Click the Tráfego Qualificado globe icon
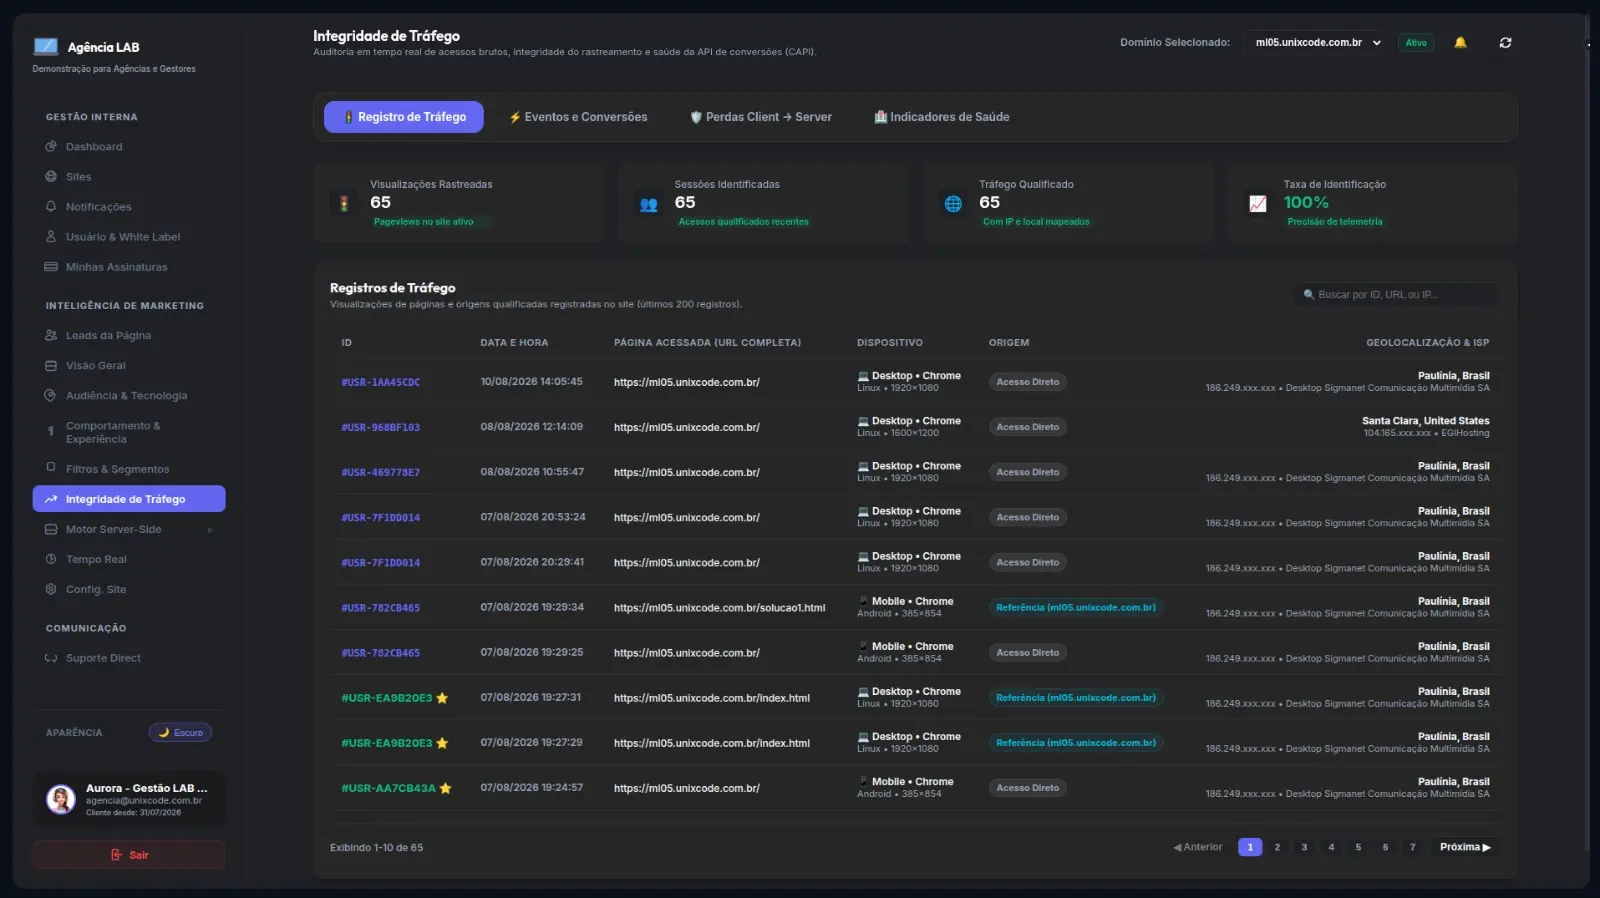The width and height of the screenshot is (1600, 898). (953, 204)
